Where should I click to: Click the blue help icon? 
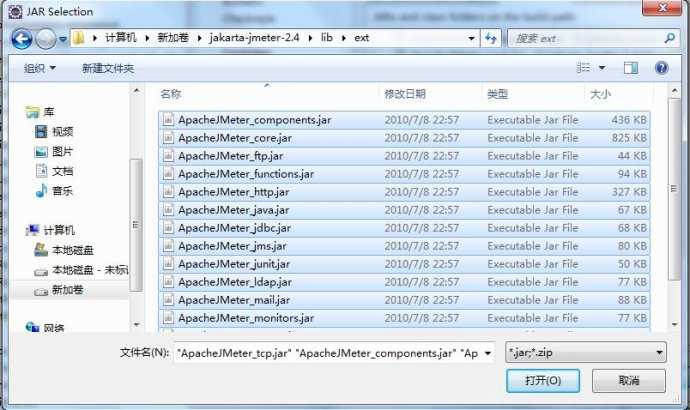(661, 68)
